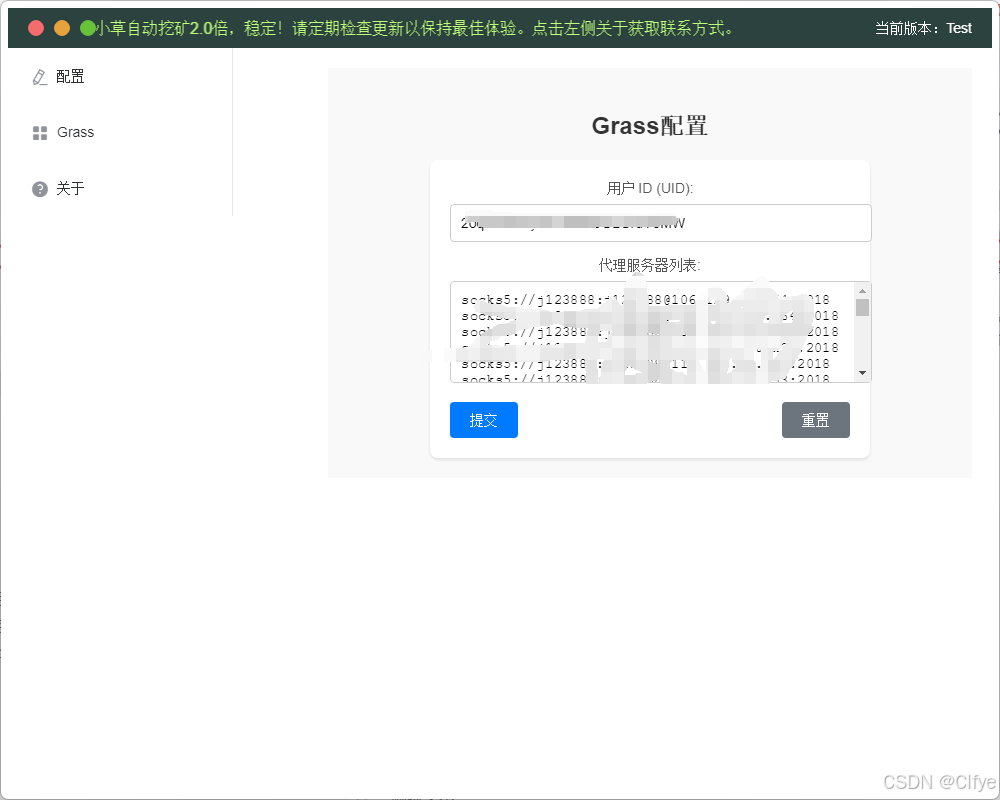This screenshot has width=1000, height=800.
Task: Click the pencil icon next to 配置
Action: 40,77
